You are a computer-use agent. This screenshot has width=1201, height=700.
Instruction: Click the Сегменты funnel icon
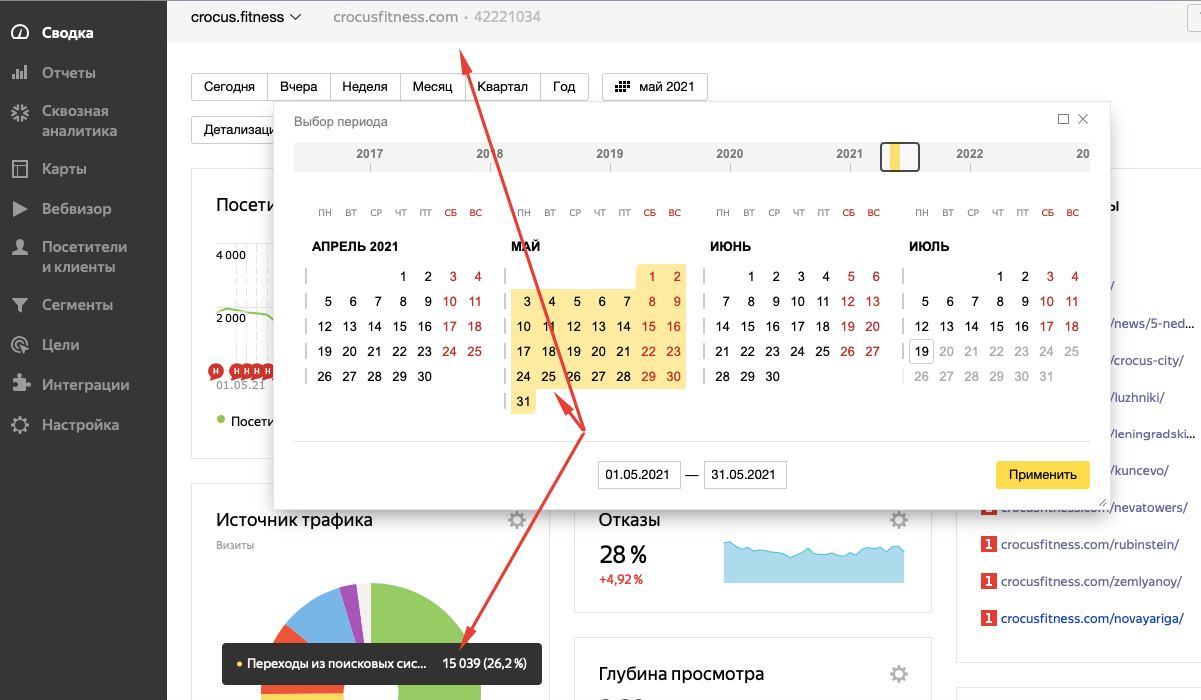pyautogui.click(x=20, y=305)
